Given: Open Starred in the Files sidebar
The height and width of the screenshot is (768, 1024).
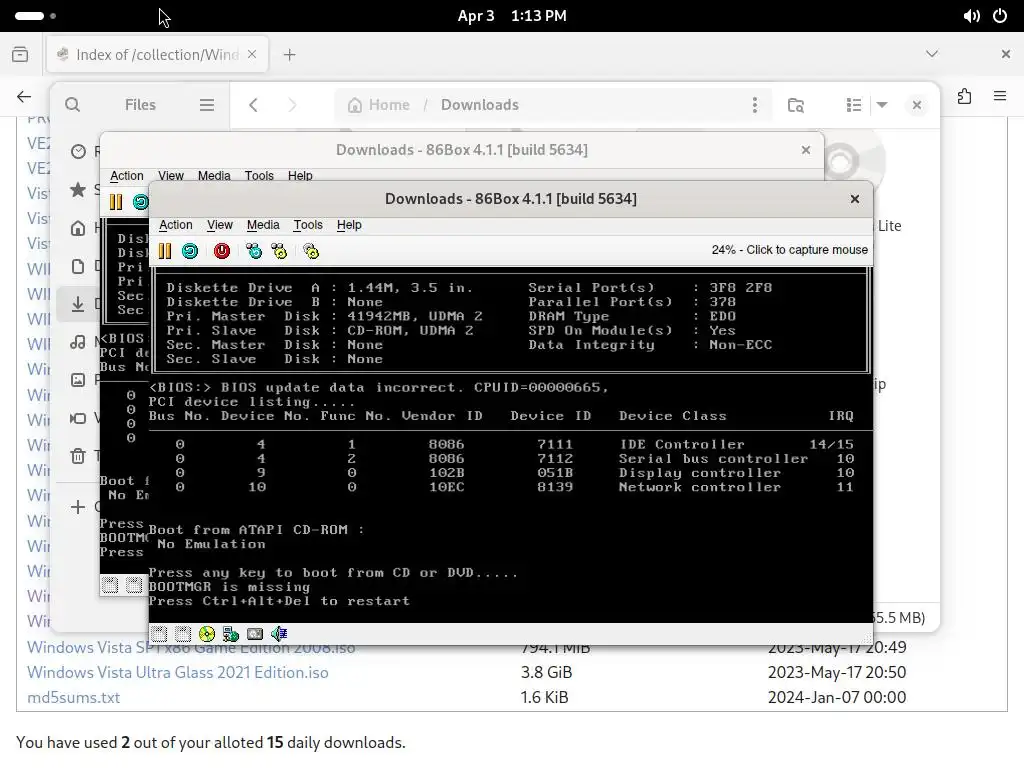Looking at the screenshot, I should point(78,190).
